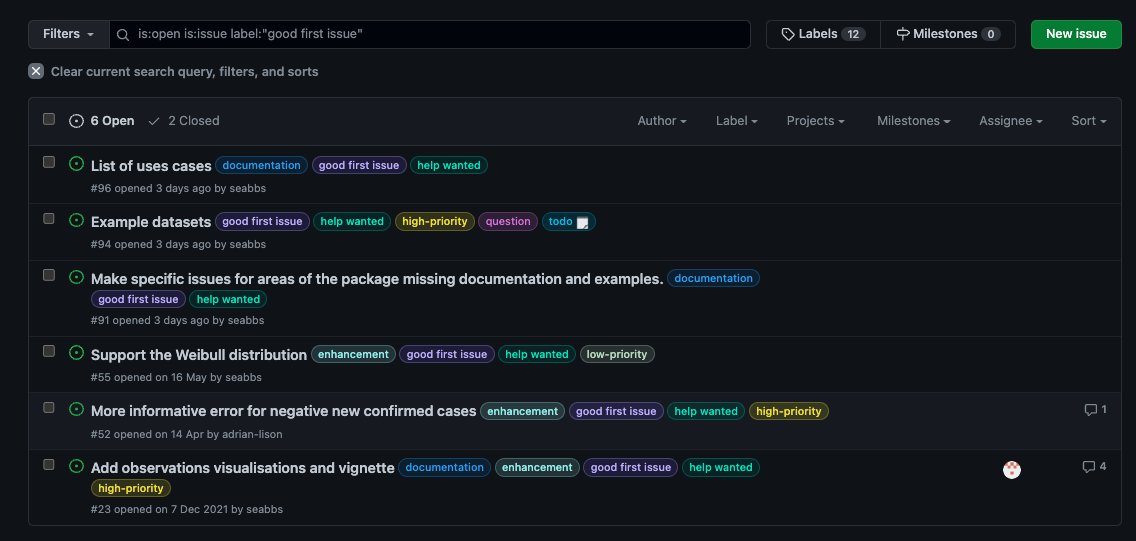
Task: Select checkbox for Example datasets issue
Action: (49, 219)
